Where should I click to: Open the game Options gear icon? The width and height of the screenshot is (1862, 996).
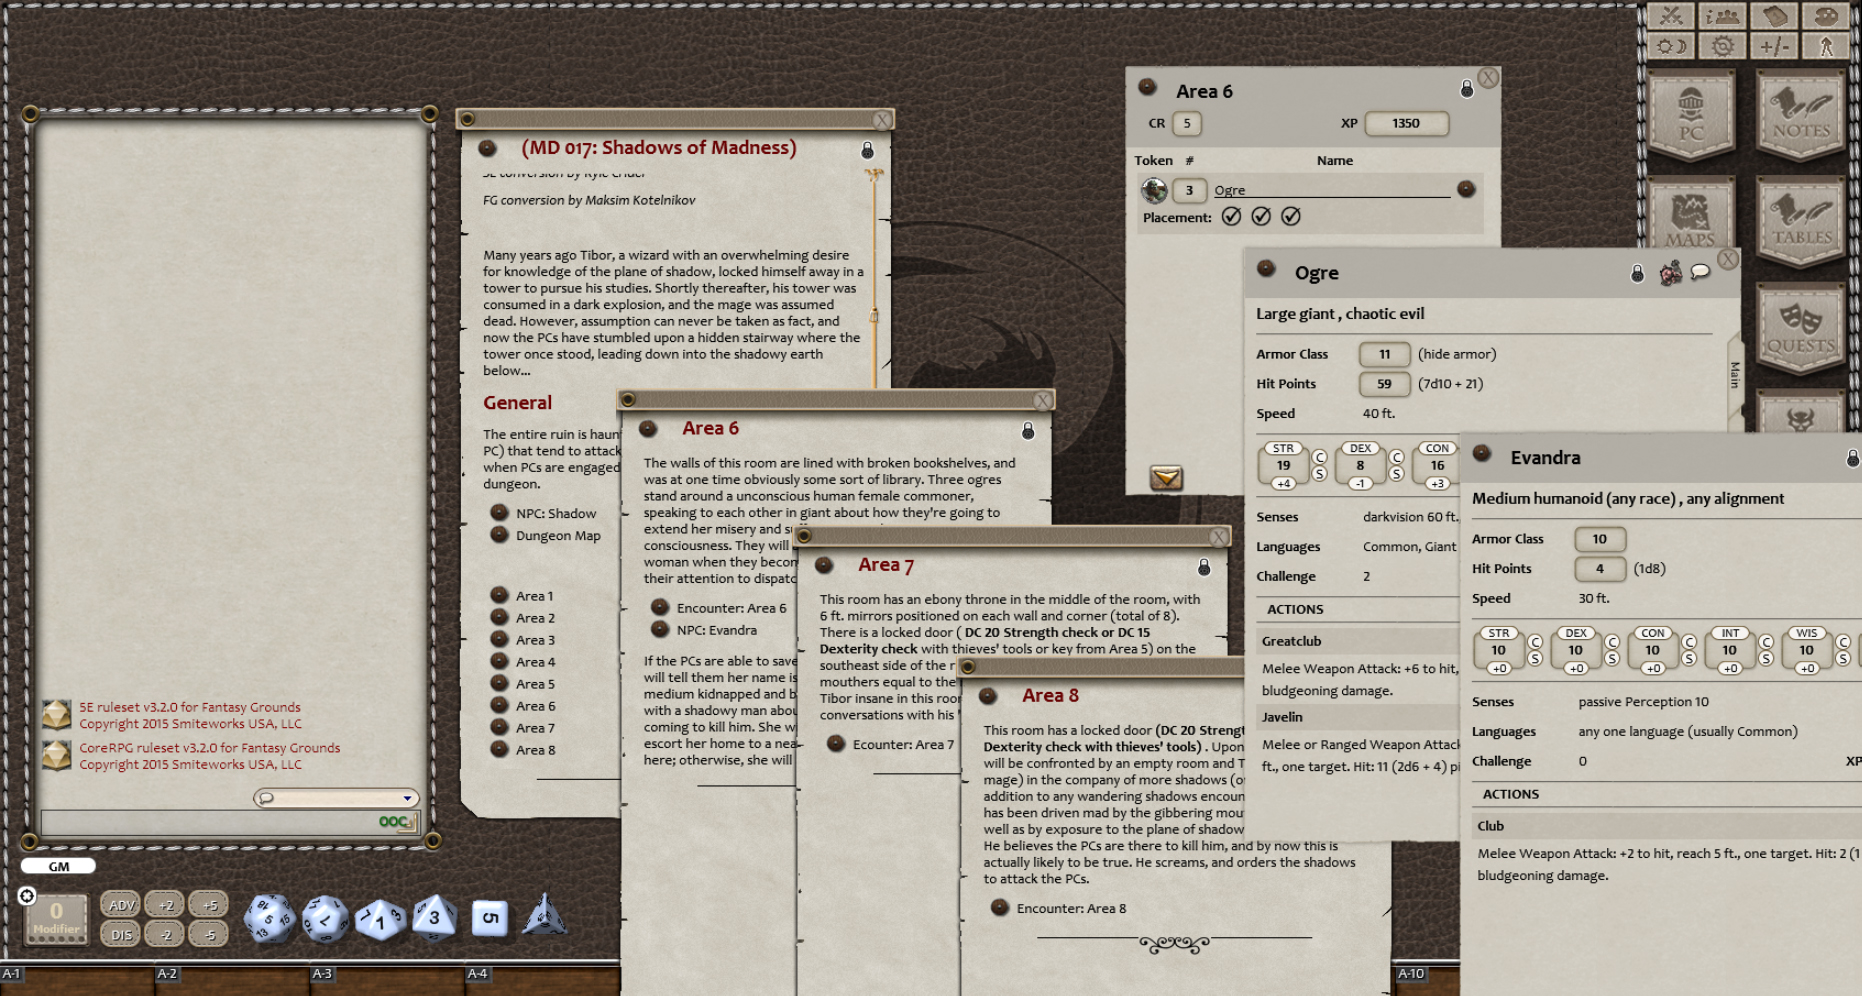point(1722,46)
